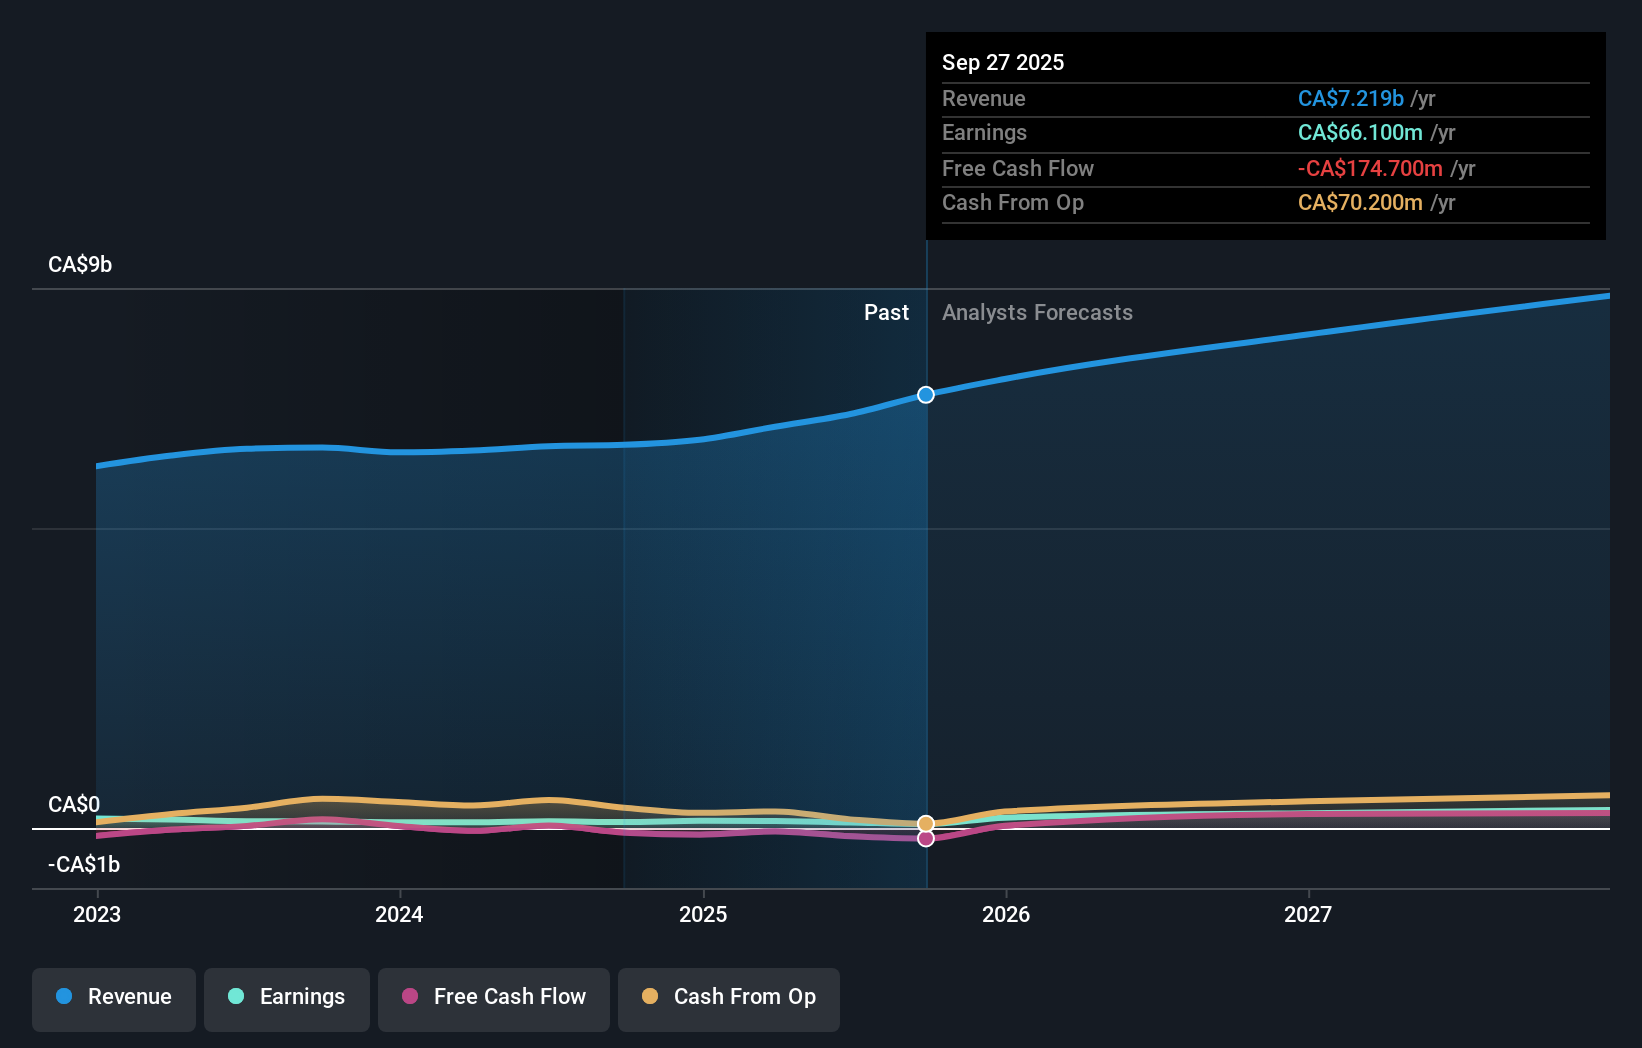Click the -CA$174.700m Free Cash Flow value
1642x1048 pixels.
click(x=1369, y=168)
